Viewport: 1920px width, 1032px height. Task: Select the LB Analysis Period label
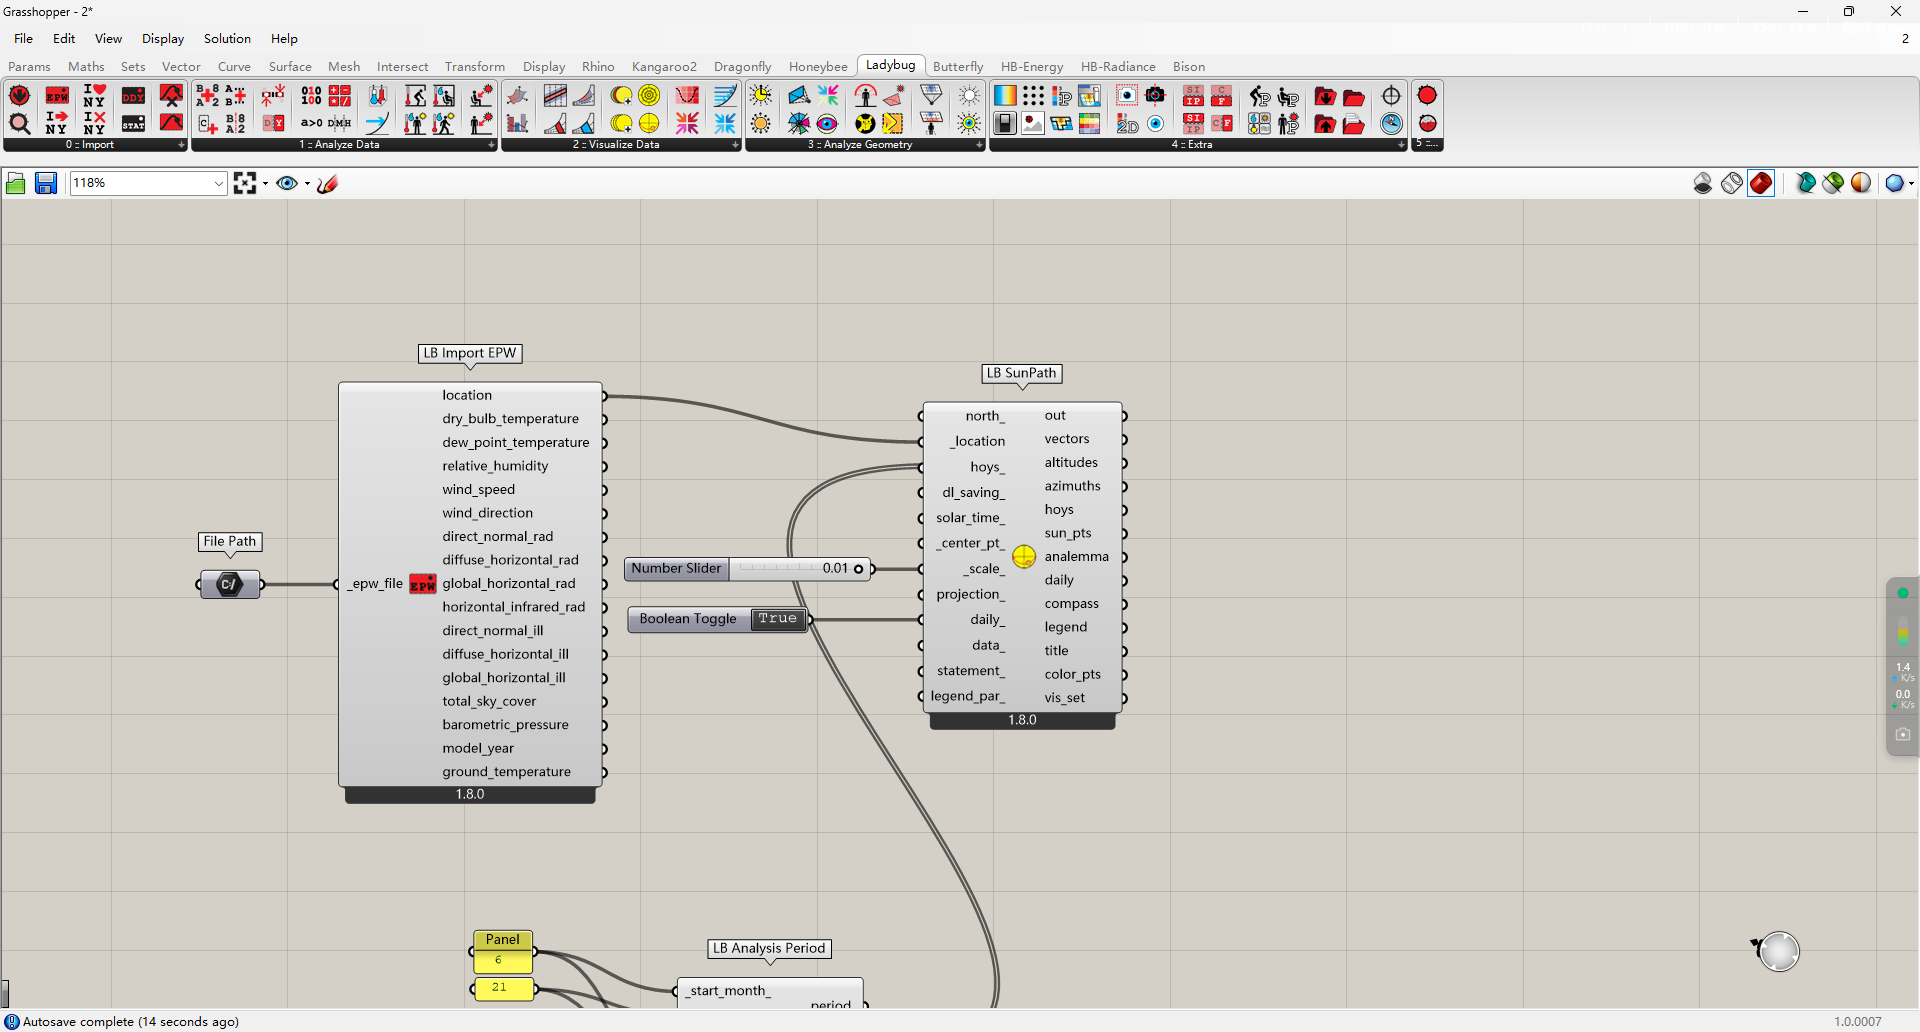769,948
